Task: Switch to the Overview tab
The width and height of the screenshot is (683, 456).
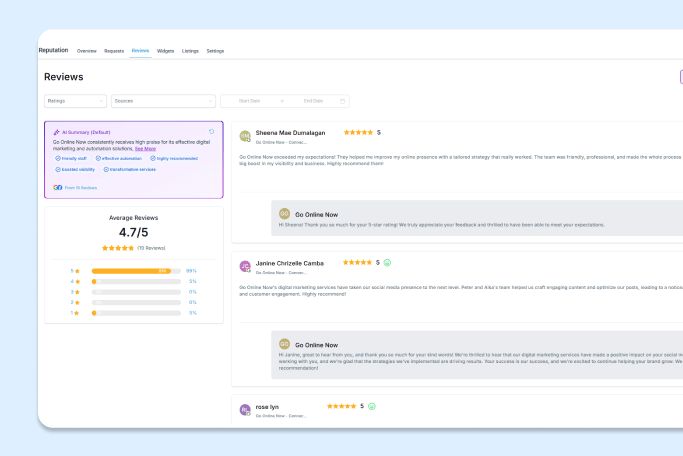Action: (x=87, y=50)
